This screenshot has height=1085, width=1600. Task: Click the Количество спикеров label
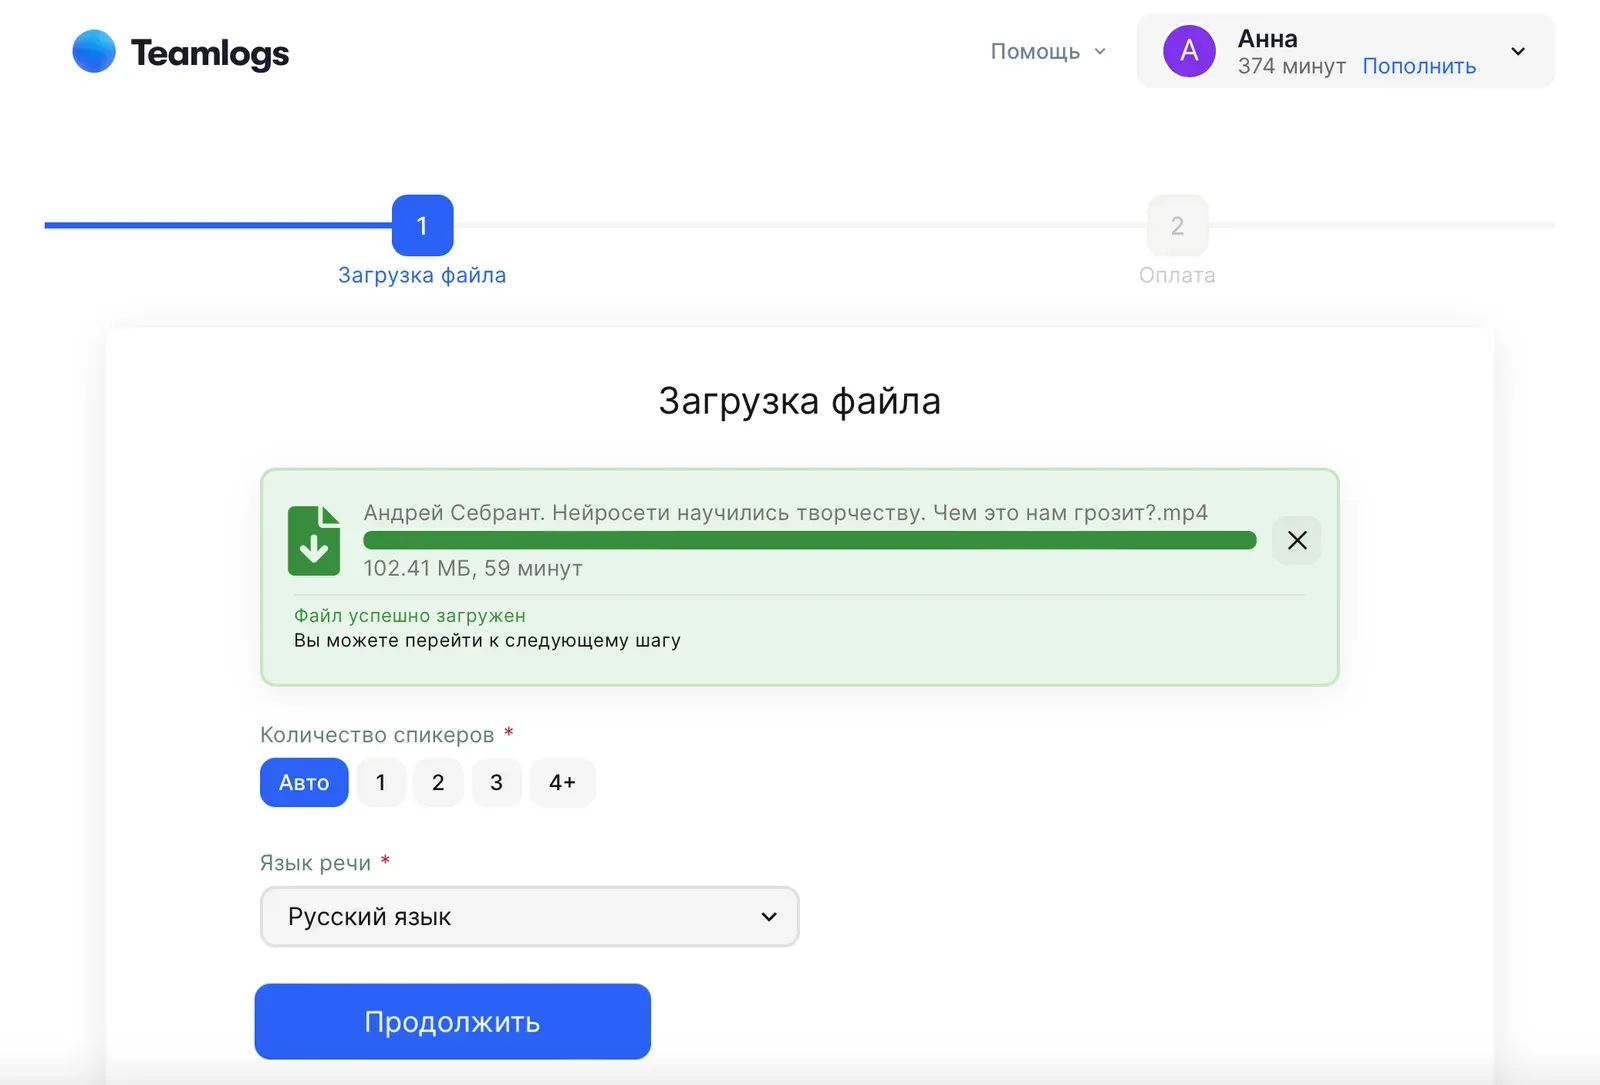click(377, 735)
